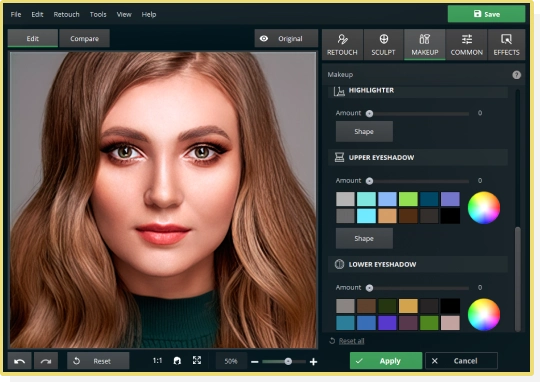The height and width of the screenshot is (382, 540).
Task: Open the Tools menu
Action: pyautogui.click(x=98, y=14)
